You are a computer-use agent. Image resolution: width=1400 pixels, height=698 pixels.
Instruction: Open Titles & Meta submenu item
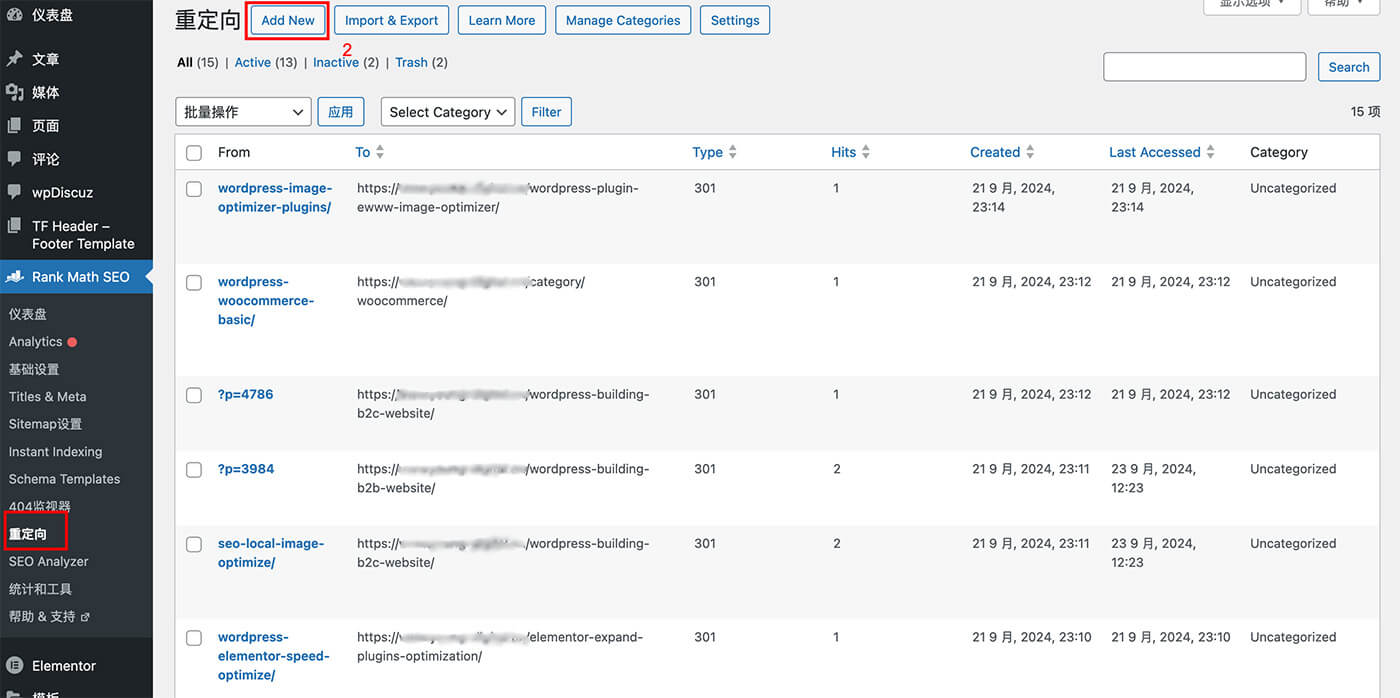(x=48, y=397)
